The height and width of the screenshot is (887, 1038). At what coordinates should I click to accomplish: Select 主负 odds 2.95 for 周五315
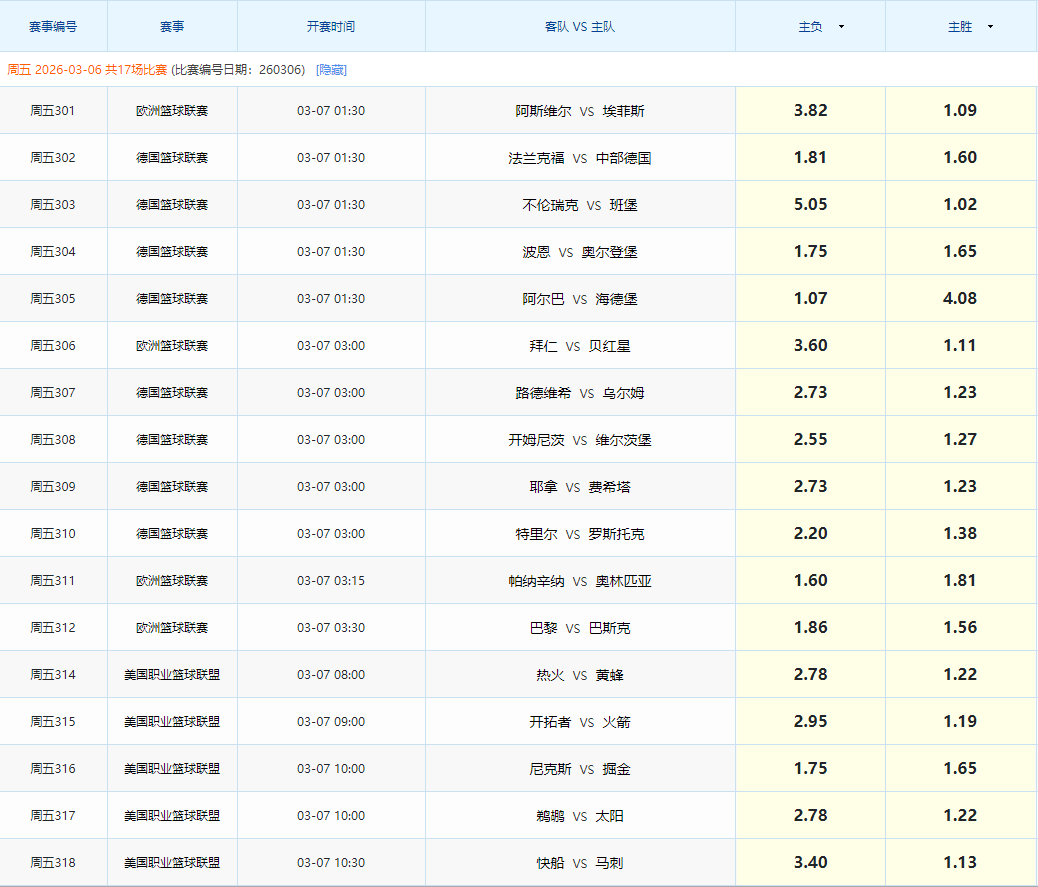[810, 722]
